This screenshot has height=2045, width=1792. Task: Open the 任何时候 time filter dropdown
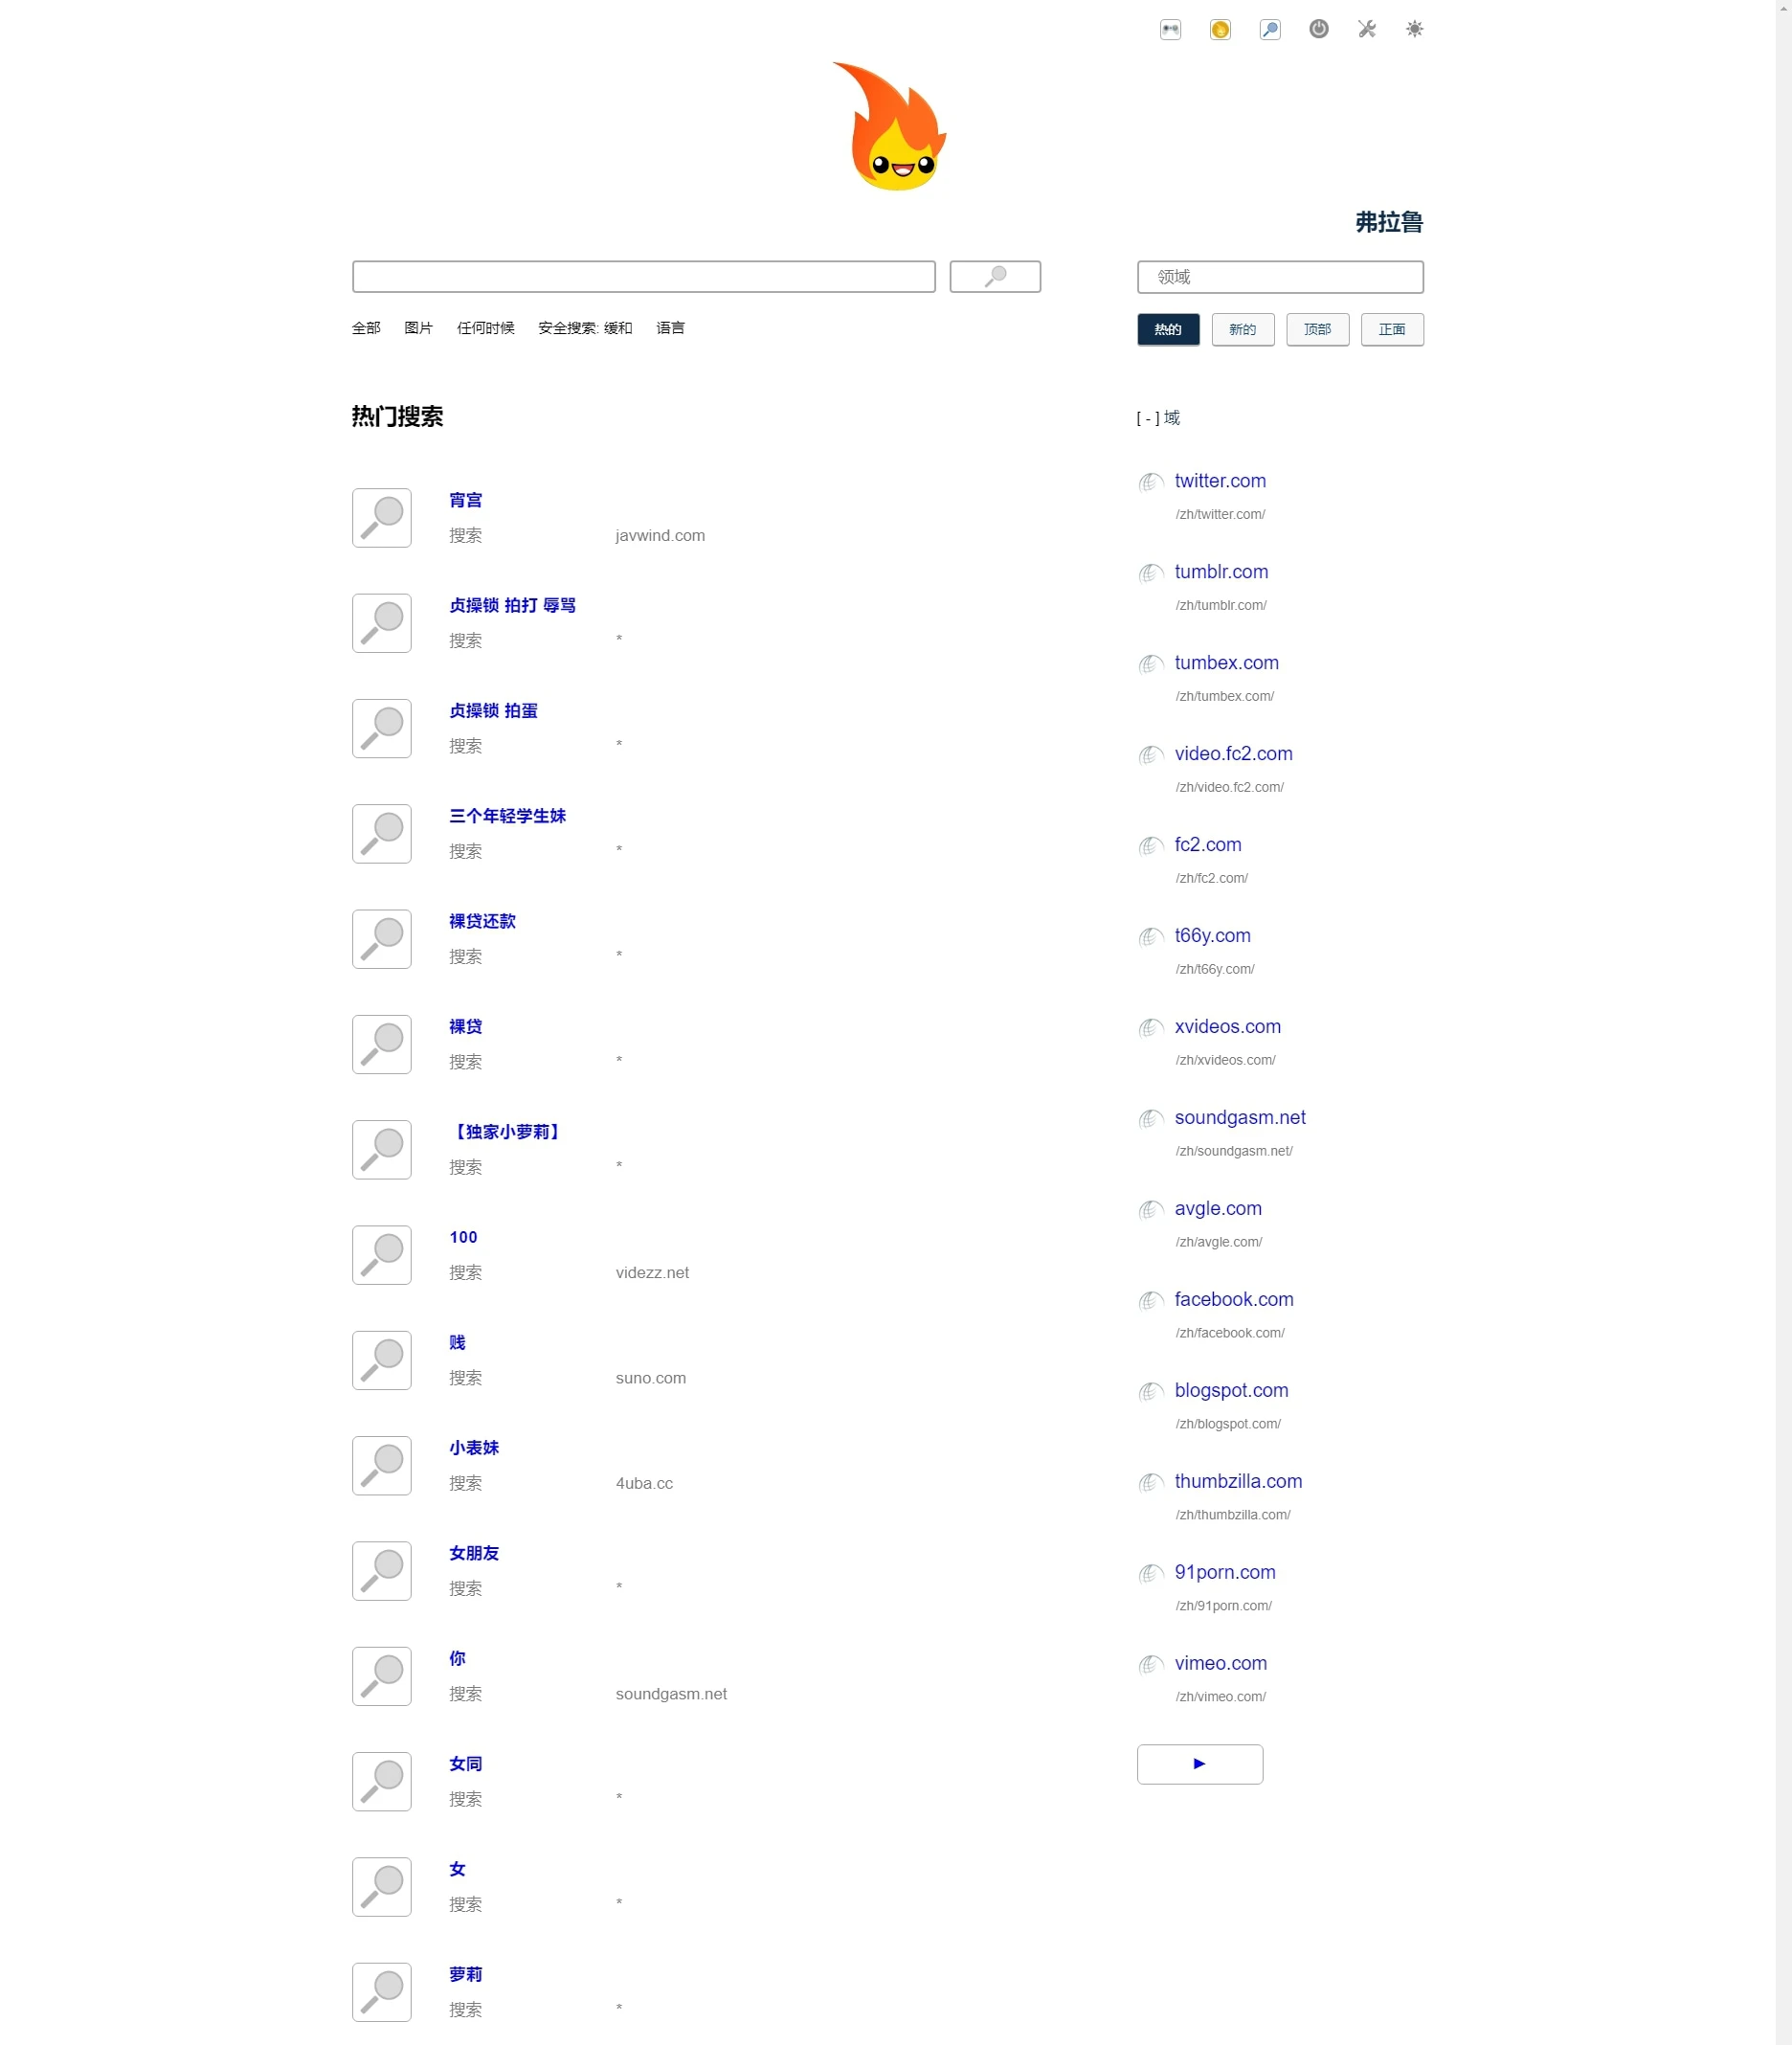485,328
